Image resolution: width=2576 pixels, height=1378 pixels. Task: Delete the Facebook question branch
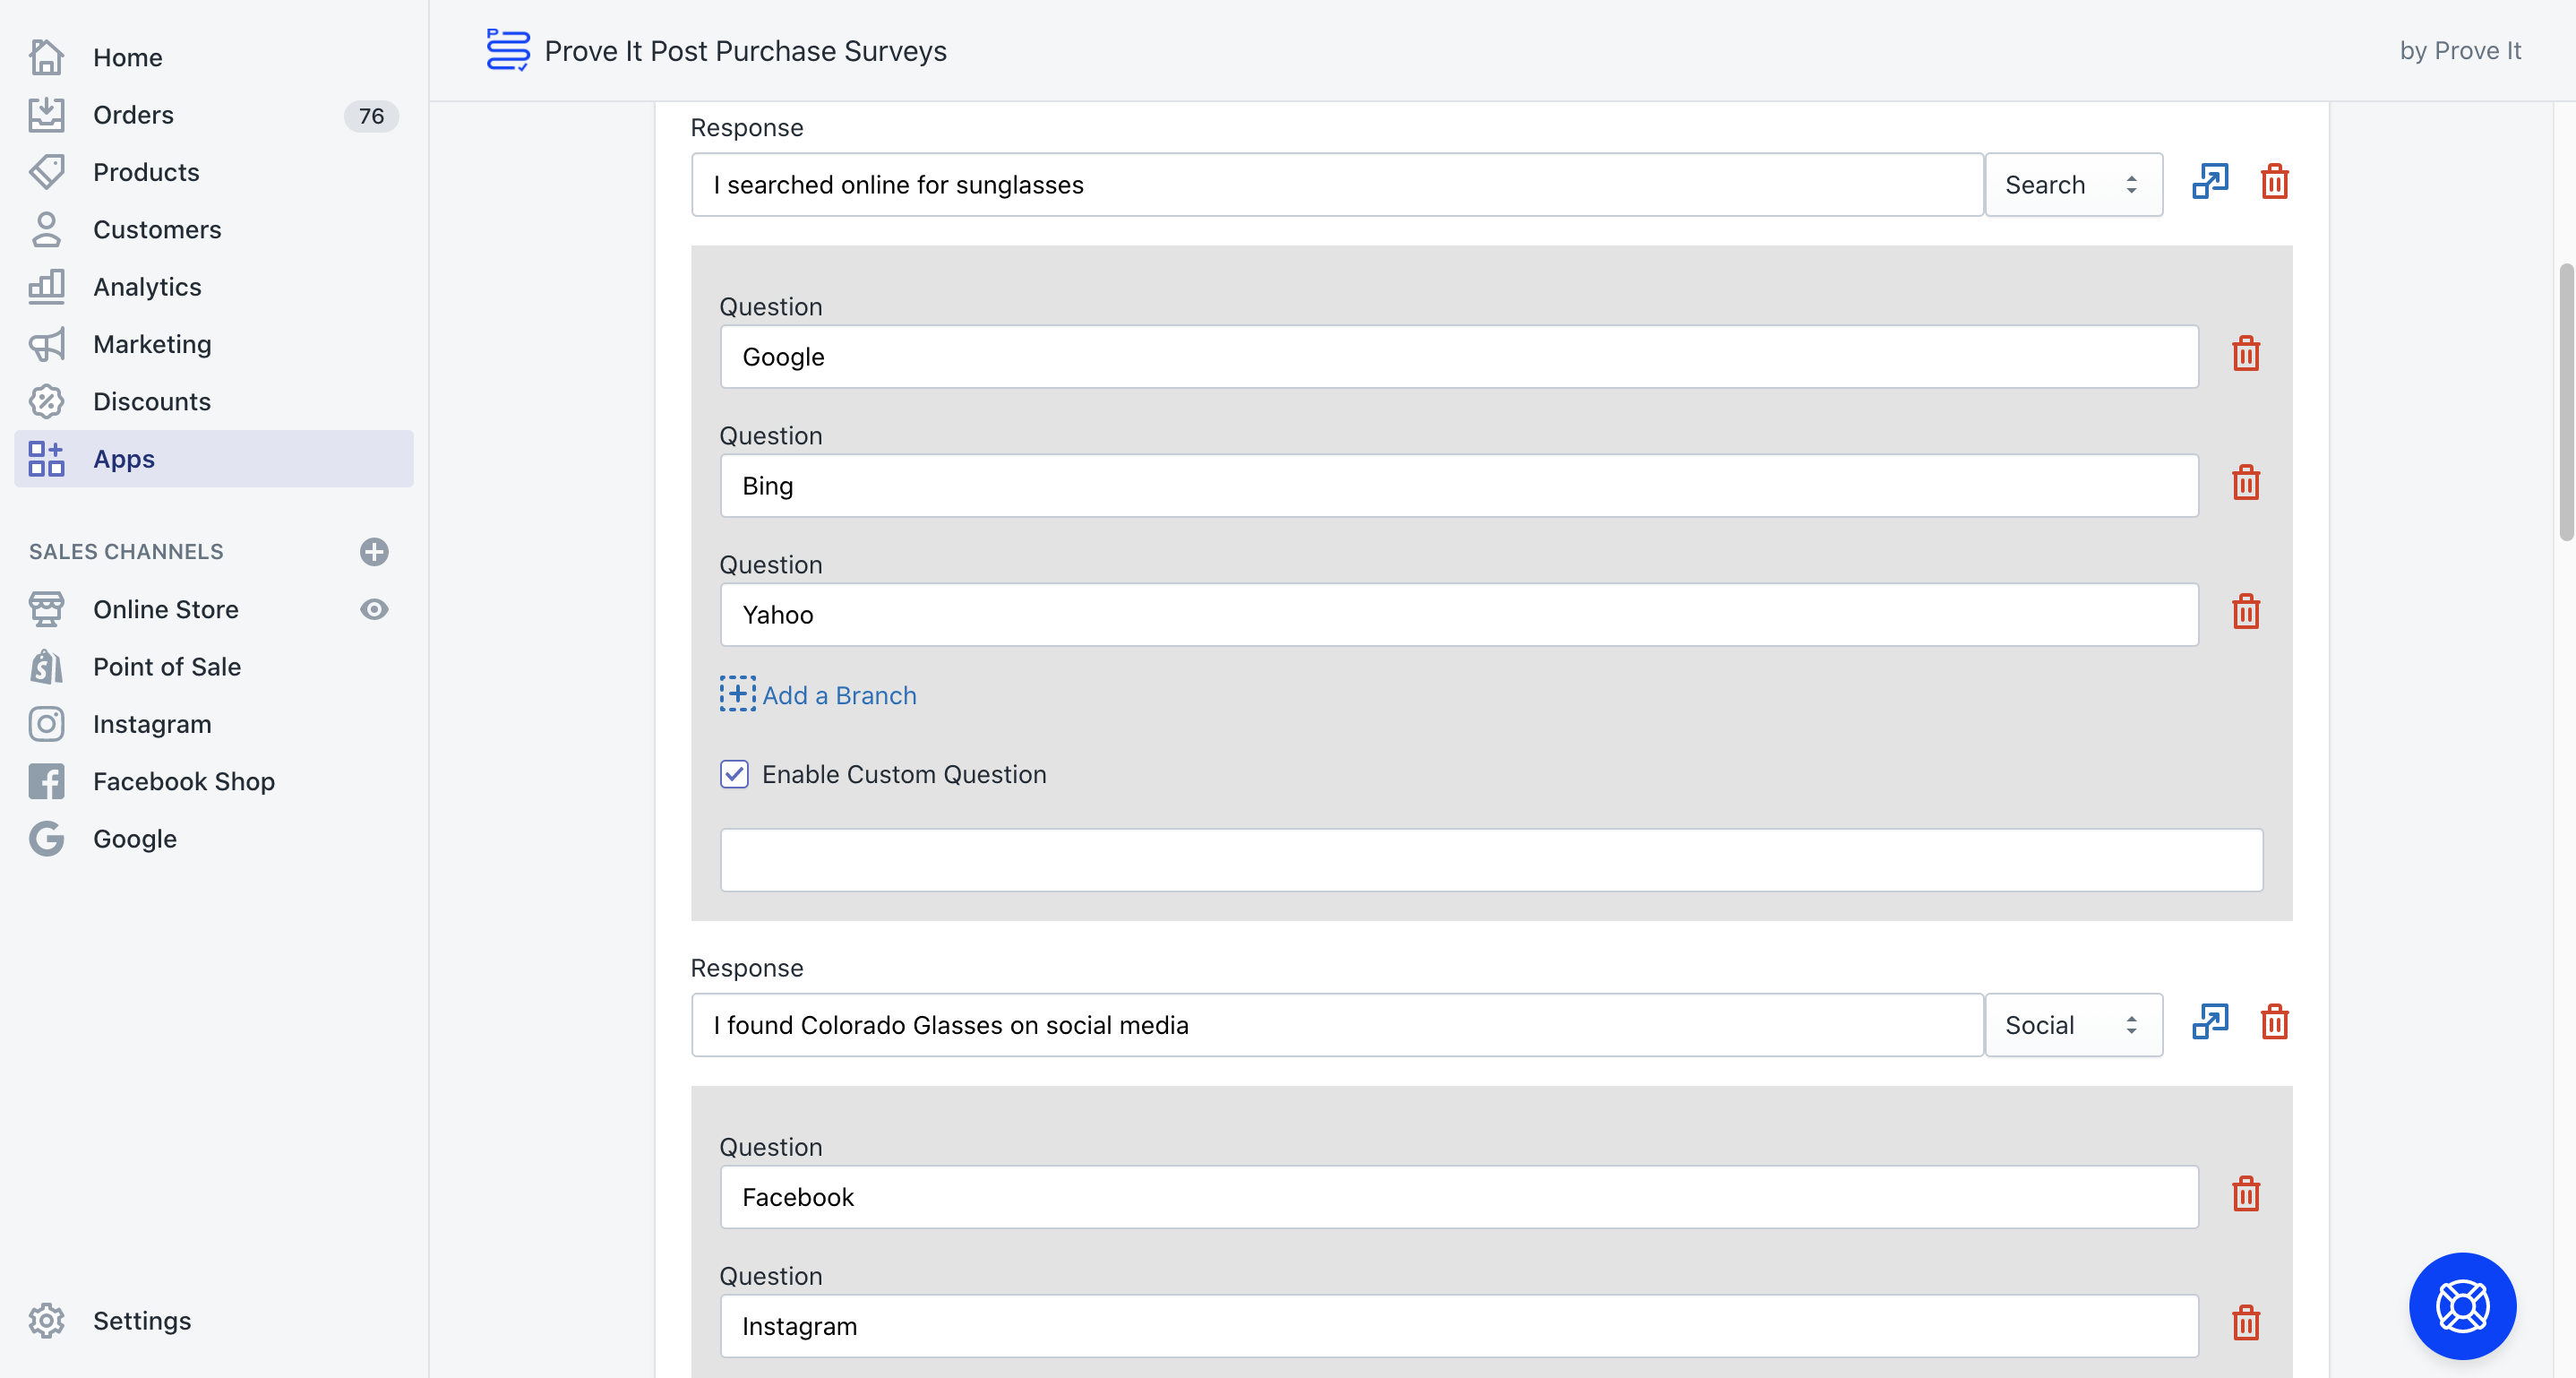click(x=2245, y=1194)
